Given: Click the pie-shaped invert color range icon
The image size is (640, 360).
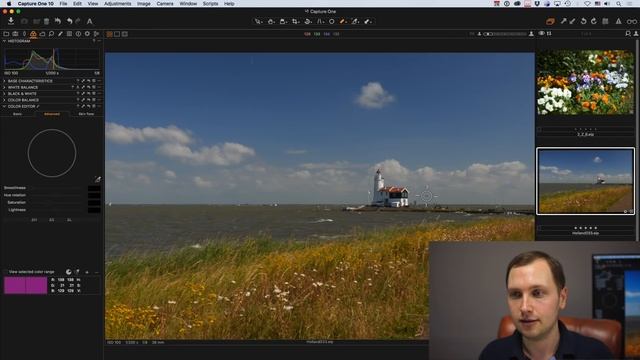Looking at the screenshot, I should [69, 271].
